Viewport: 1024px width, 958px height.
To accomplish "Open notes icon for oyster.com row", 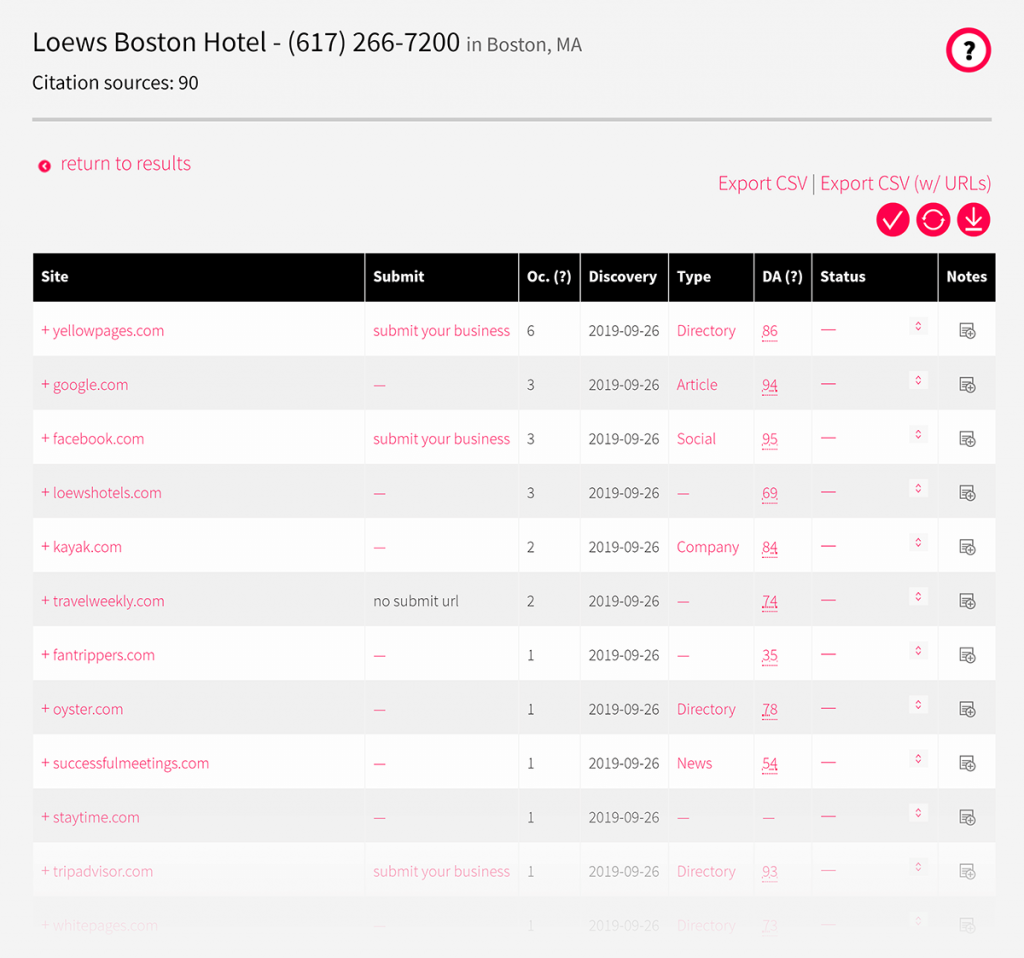I will tap(967, 709).
